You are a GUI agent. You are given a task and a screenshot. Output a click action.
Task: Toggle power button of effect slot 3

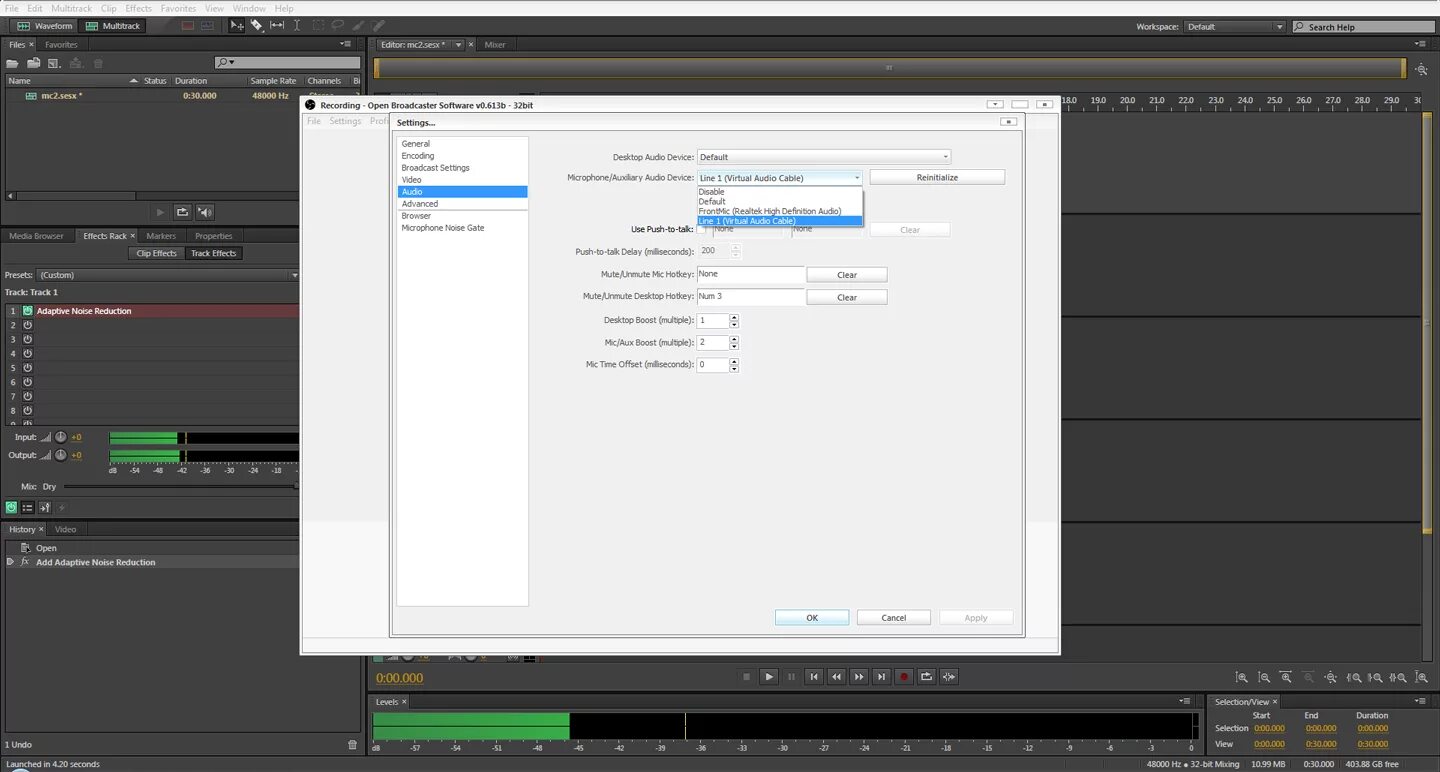[x=28, y=339]
